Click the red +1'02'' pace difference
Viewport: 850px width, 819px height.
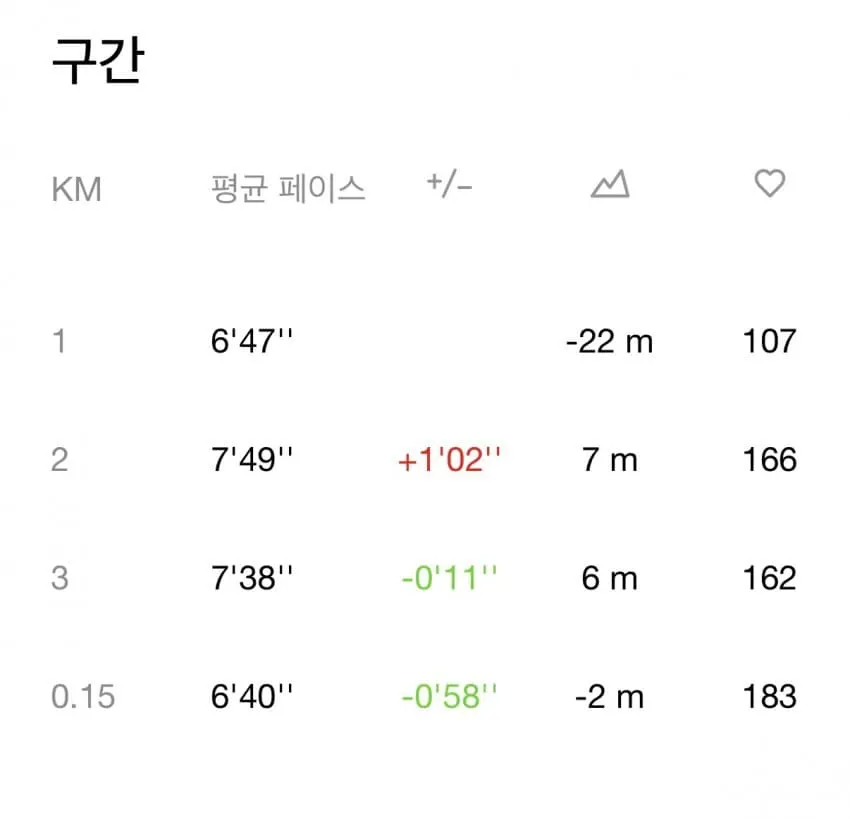click(449, 460)
